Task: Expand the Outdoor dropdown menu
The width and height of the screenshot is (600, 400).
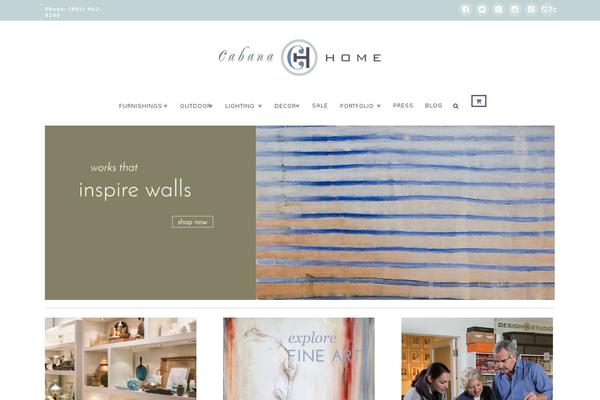Action: pyautogui.click(x=196, y=106)
